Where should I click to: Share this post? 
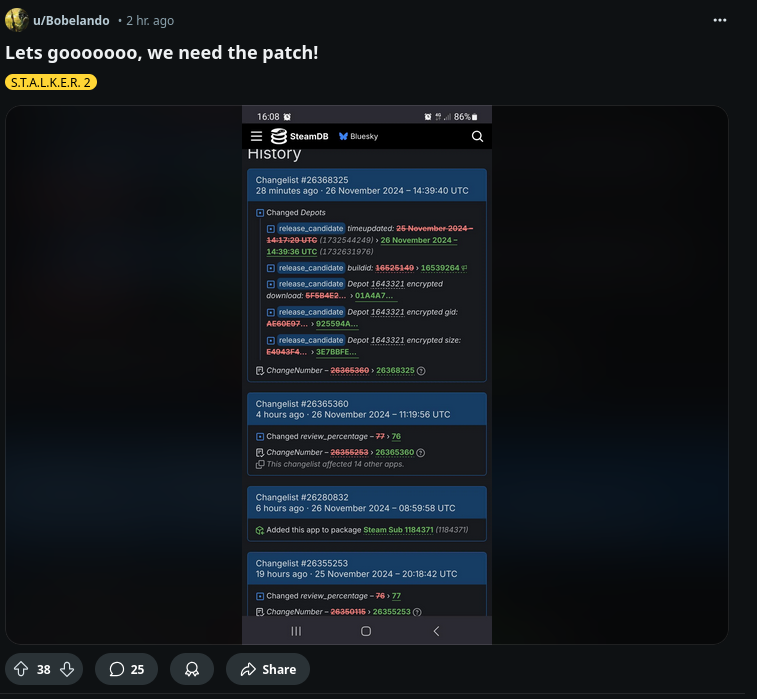268,669
